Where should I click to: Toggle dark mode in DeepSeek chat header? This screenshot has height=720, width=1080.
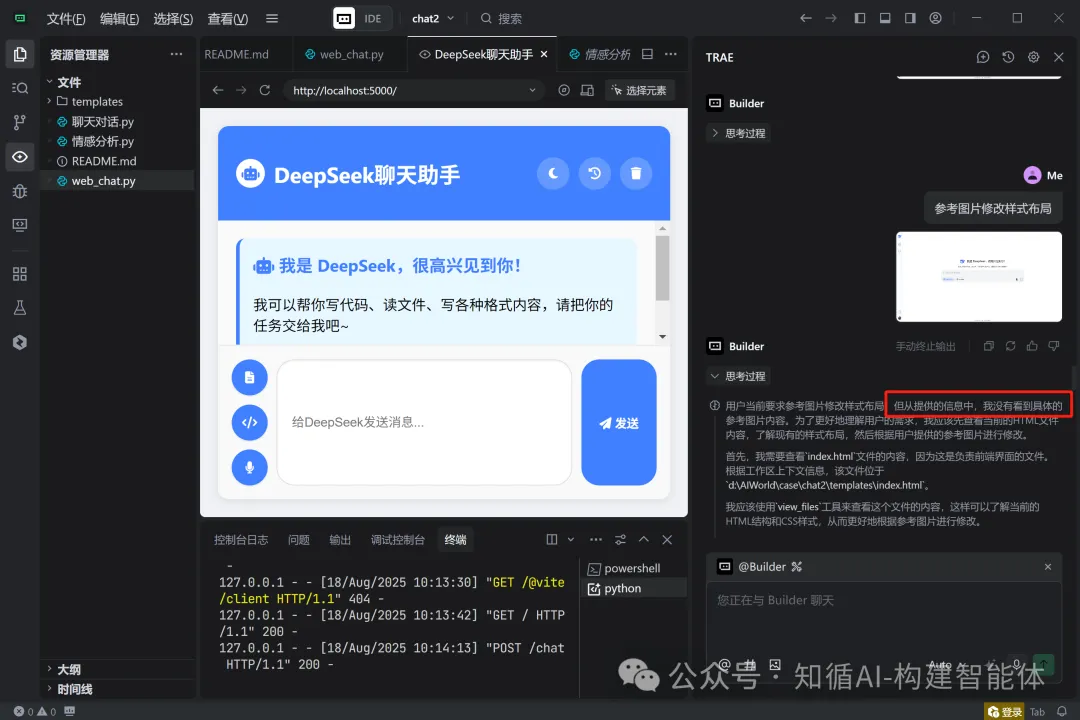(553, 174)
